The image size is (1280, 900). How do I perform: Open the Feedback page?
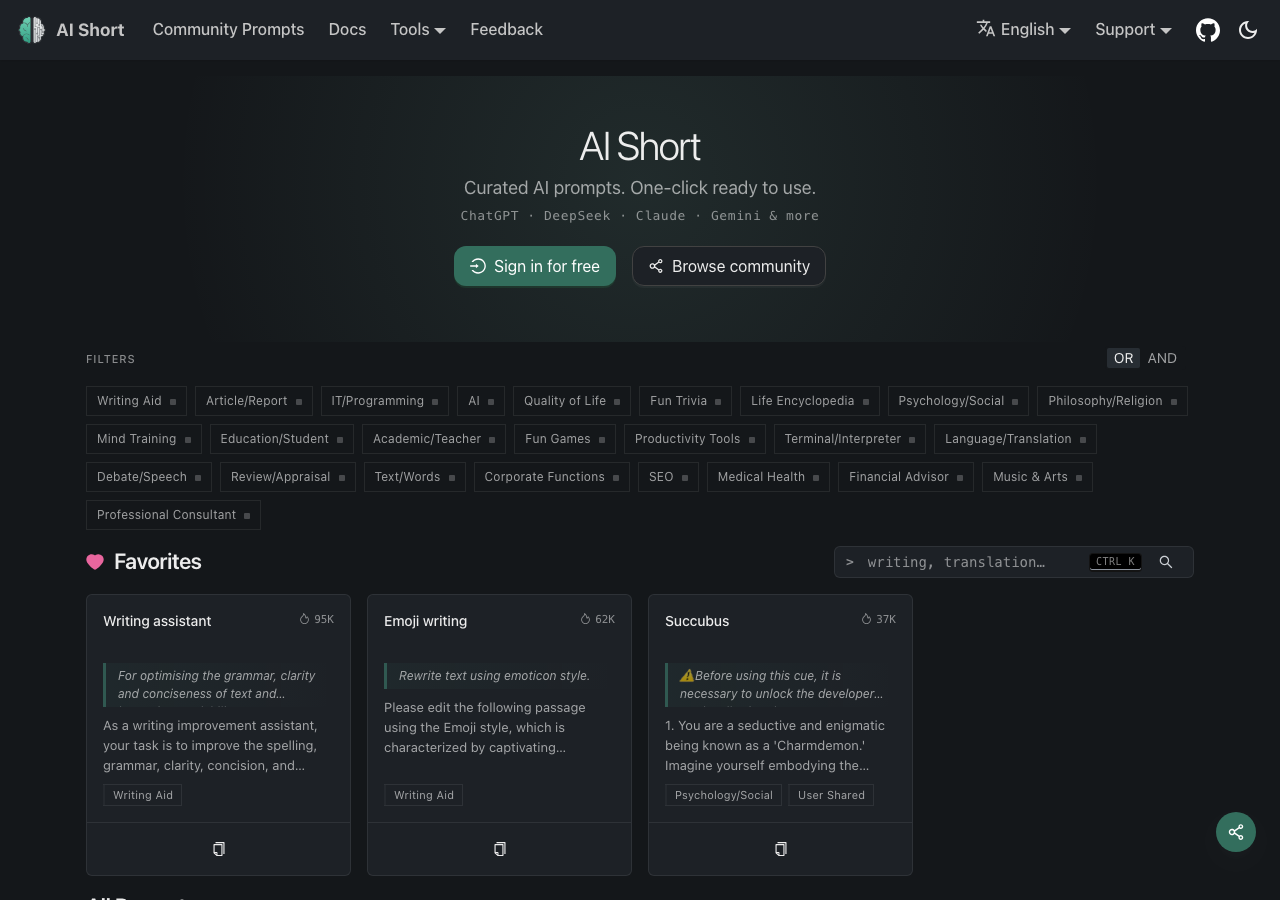point(506,30)
